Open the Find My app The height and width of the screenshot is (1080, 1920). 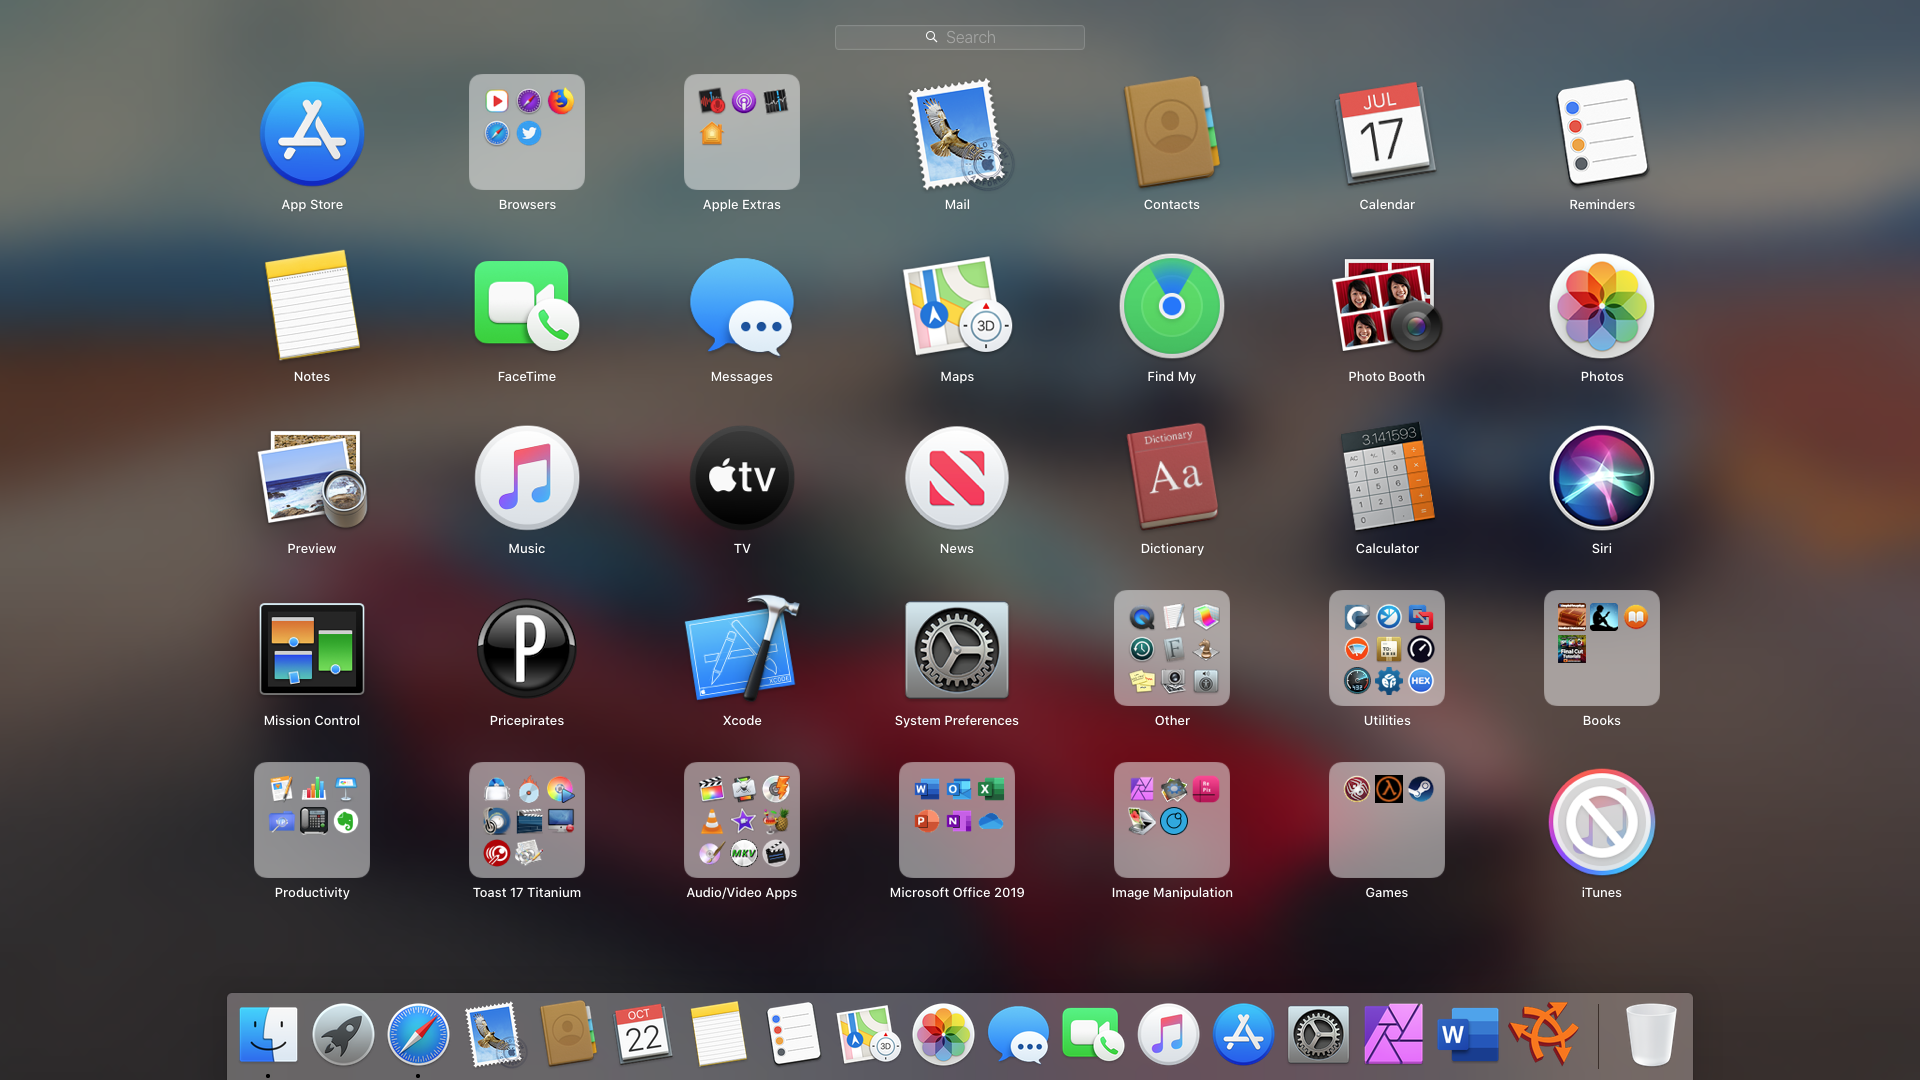1171,306
